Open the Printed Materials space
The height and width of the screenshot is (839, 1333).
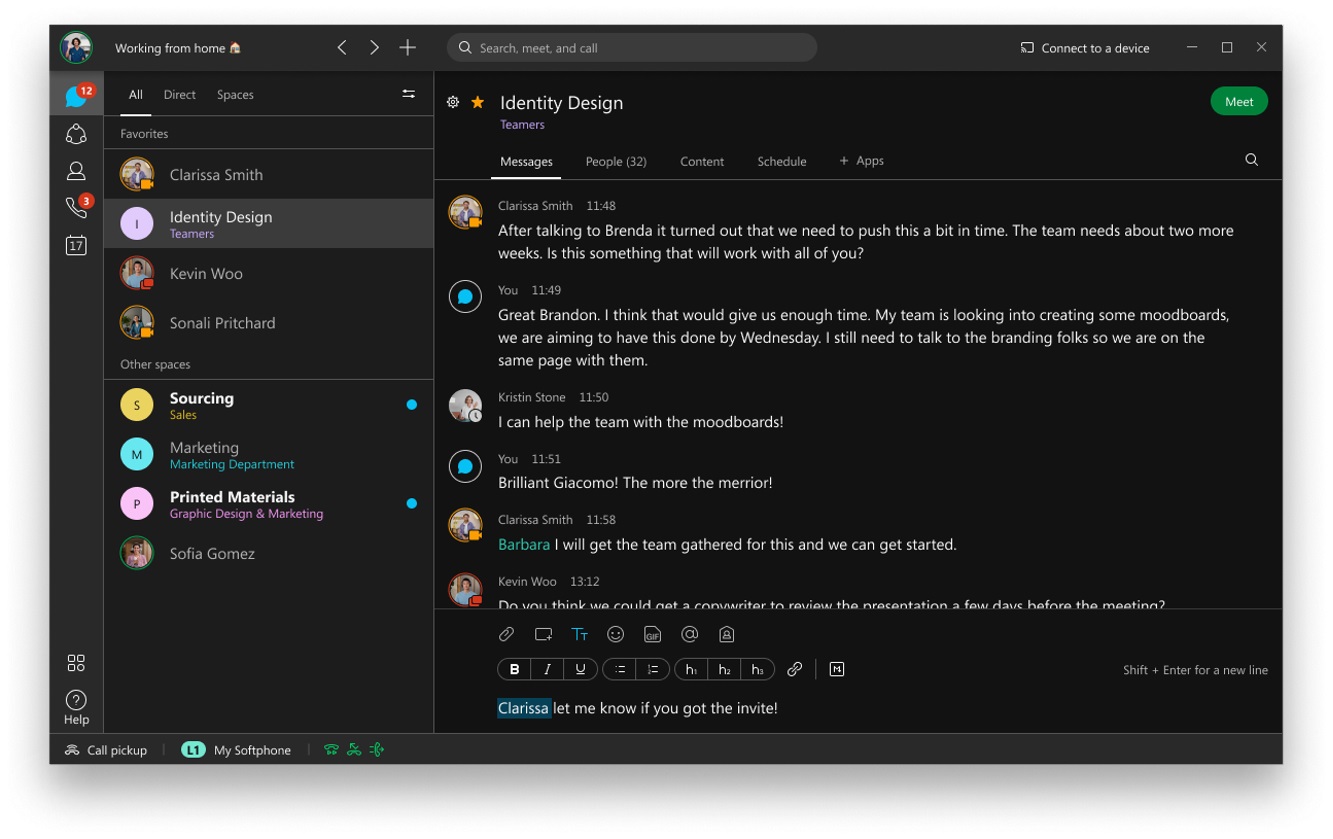[269, 504]
